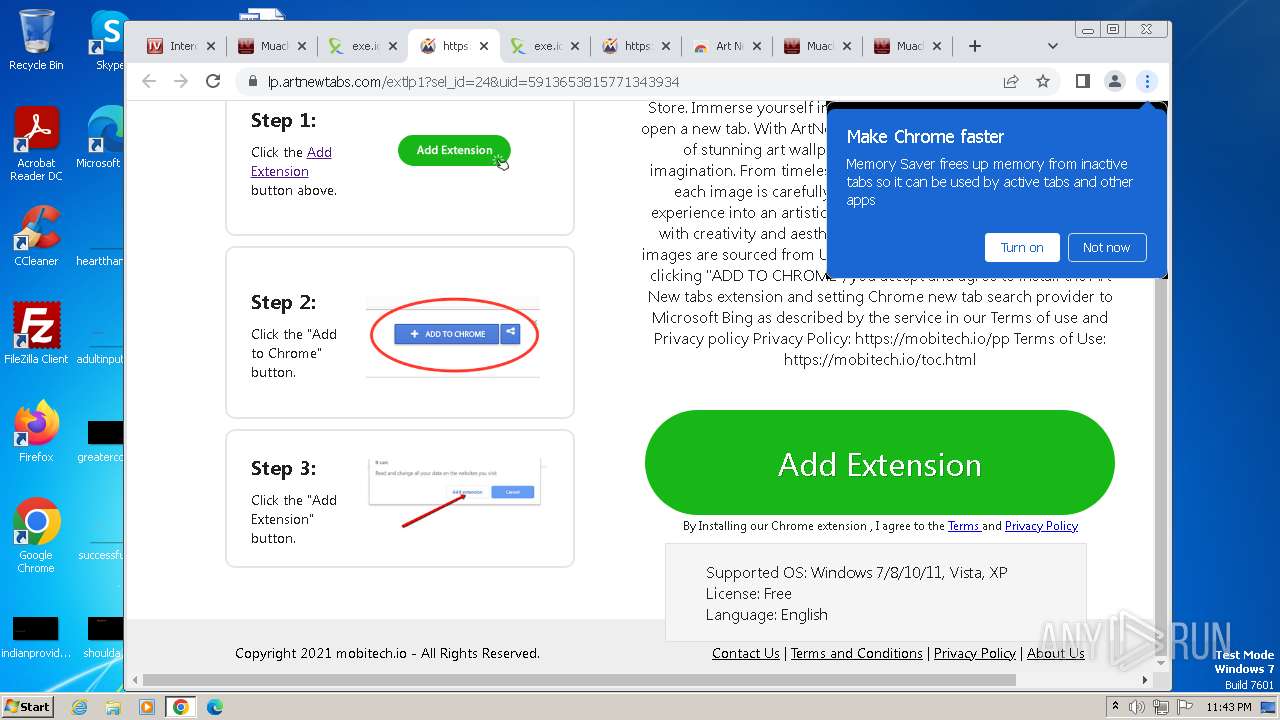Open new tab with plus button
The image size is (1280, 720).
click(975, 46)
